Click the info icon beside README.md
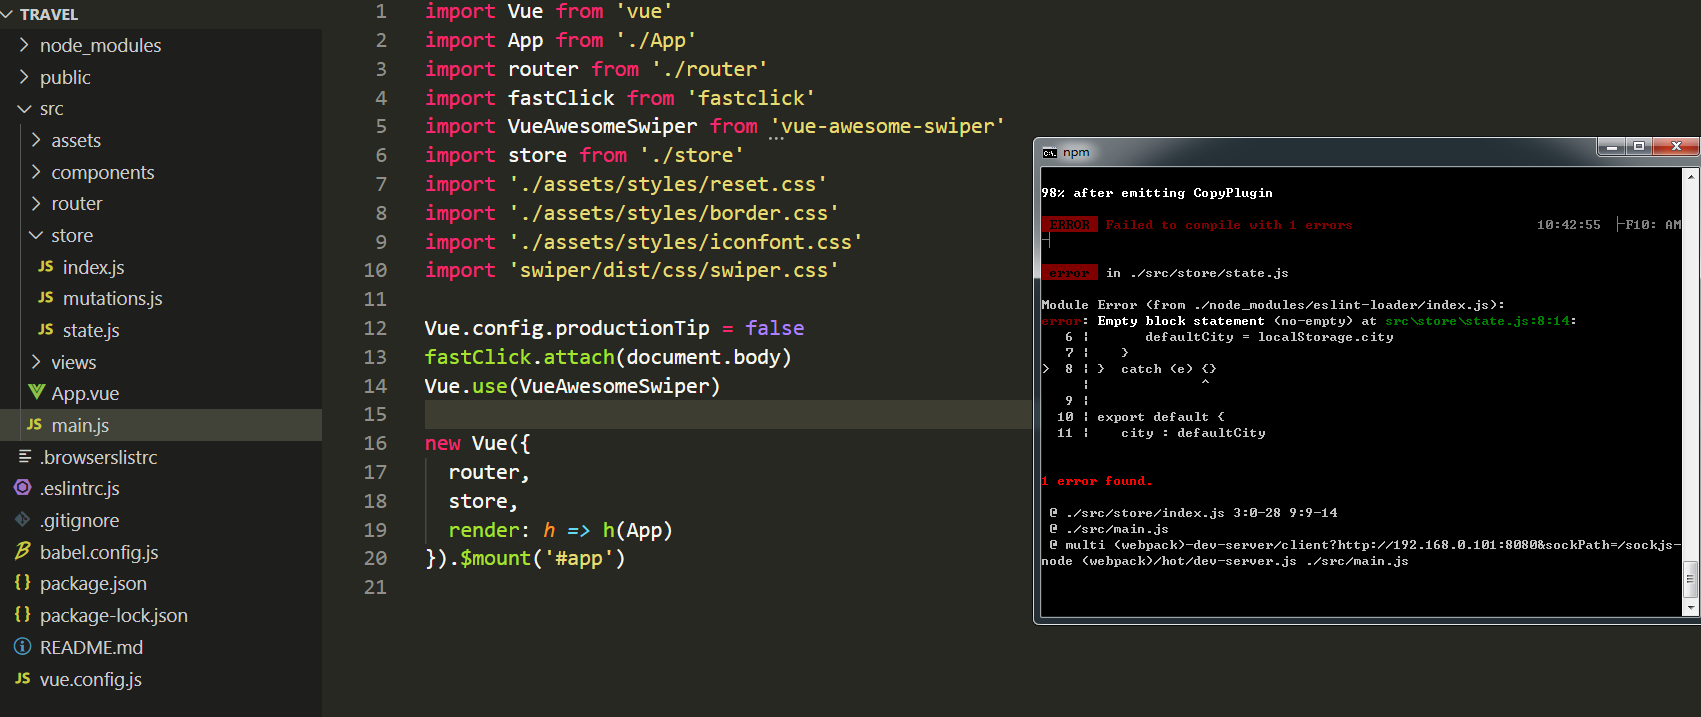The height and width of the screenshot is (717, 1701). pos(23,647)
